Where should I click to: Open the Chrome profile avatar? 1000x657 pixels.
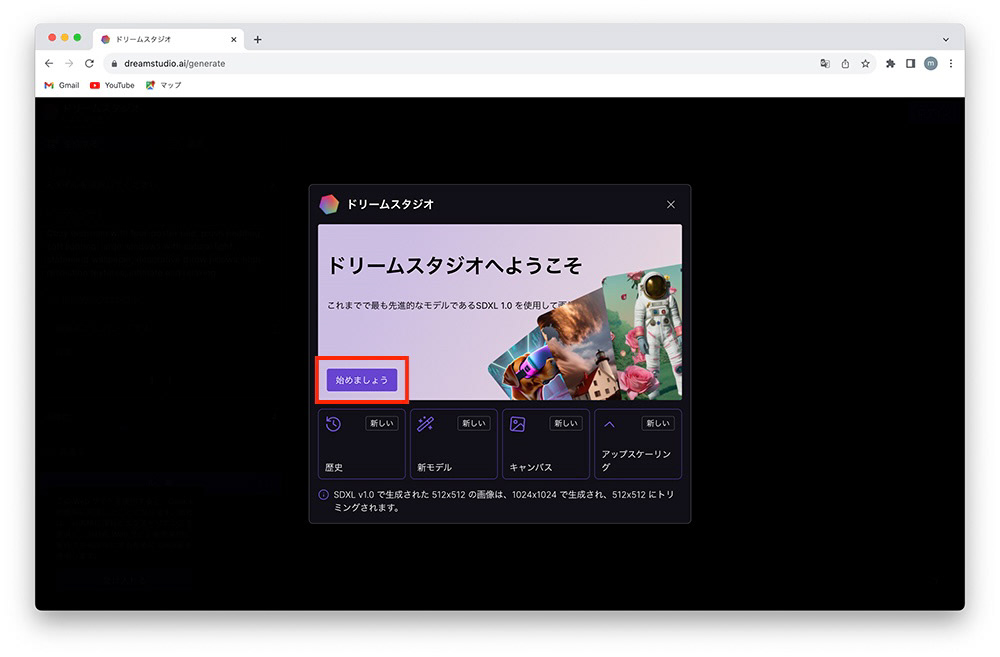tap(930, 63)
